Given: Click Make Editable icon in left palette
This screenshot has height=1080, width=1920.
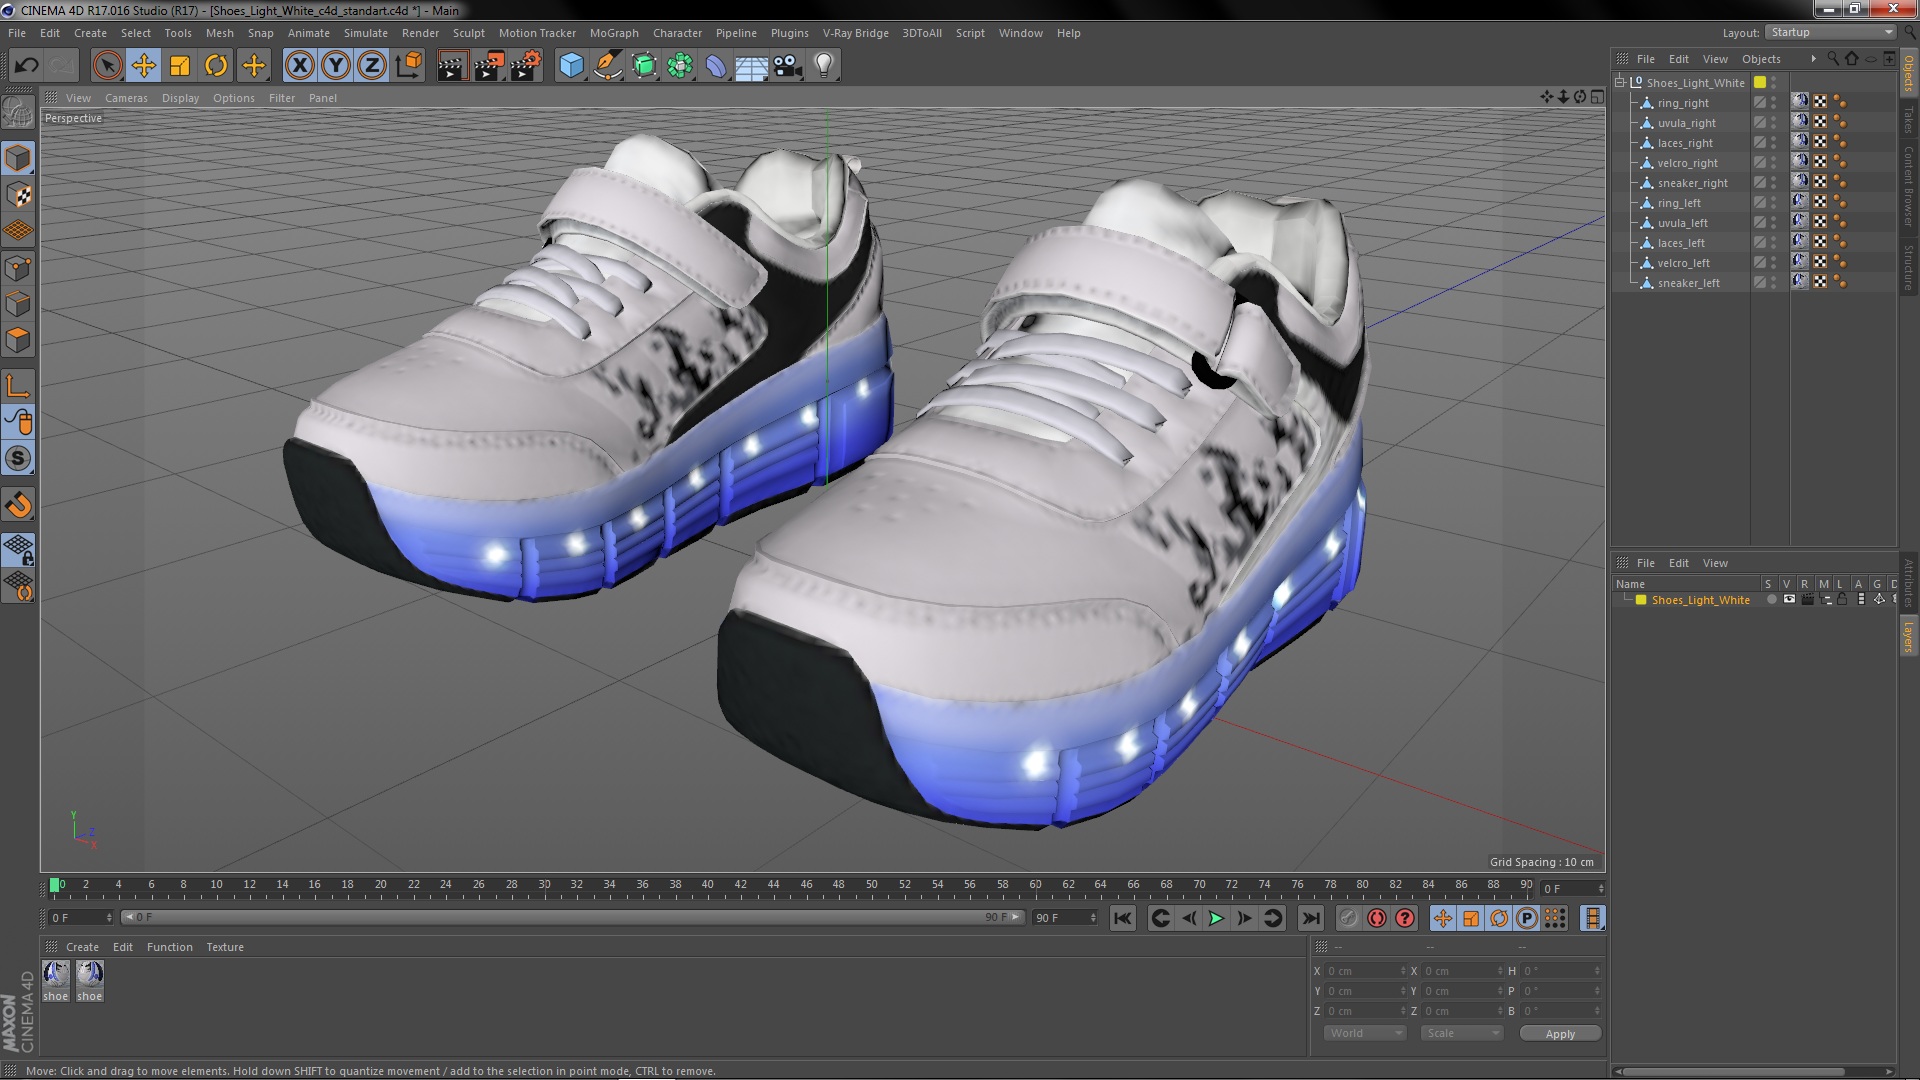Looking at the screenshot, I should click(18, 113).
